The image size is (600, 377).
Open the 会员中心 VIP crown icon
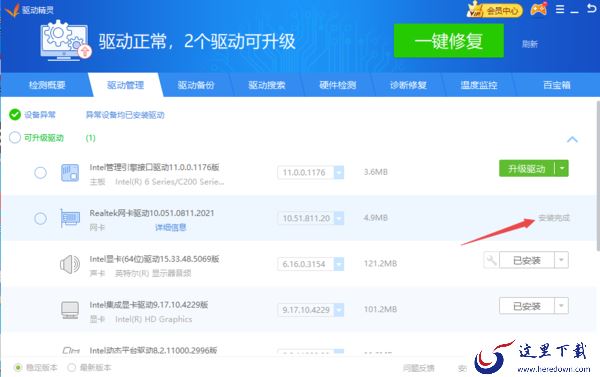coord(474,9)
